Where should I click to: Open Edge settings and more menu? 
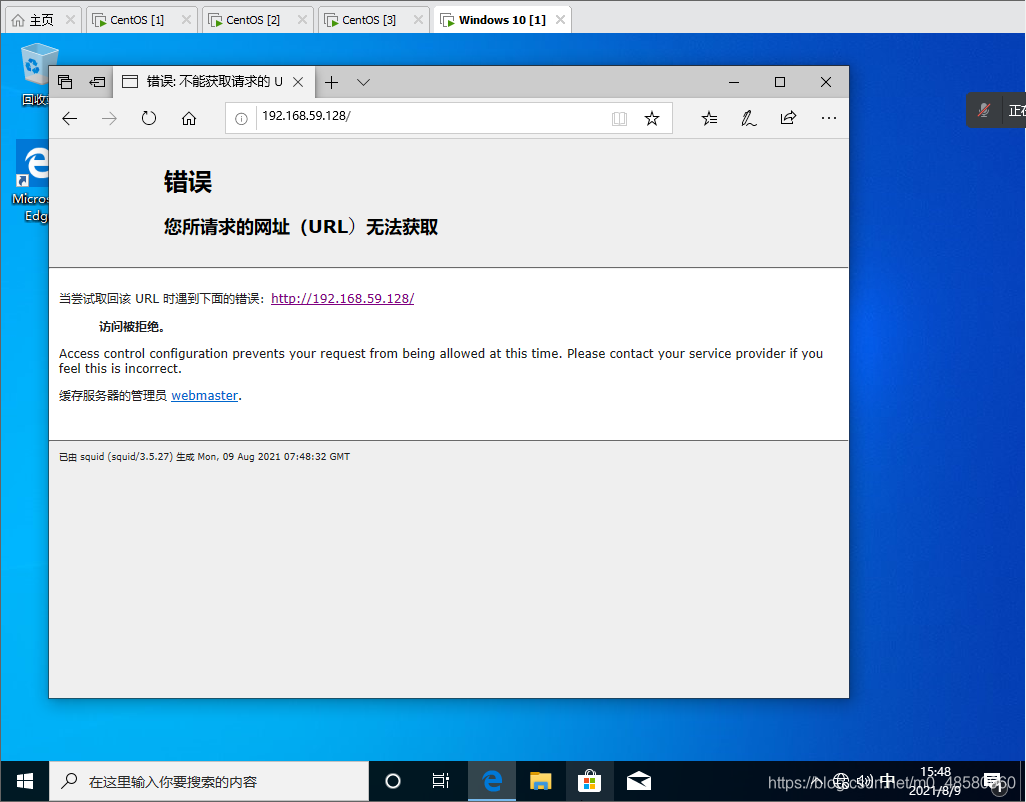click(828, 118)
